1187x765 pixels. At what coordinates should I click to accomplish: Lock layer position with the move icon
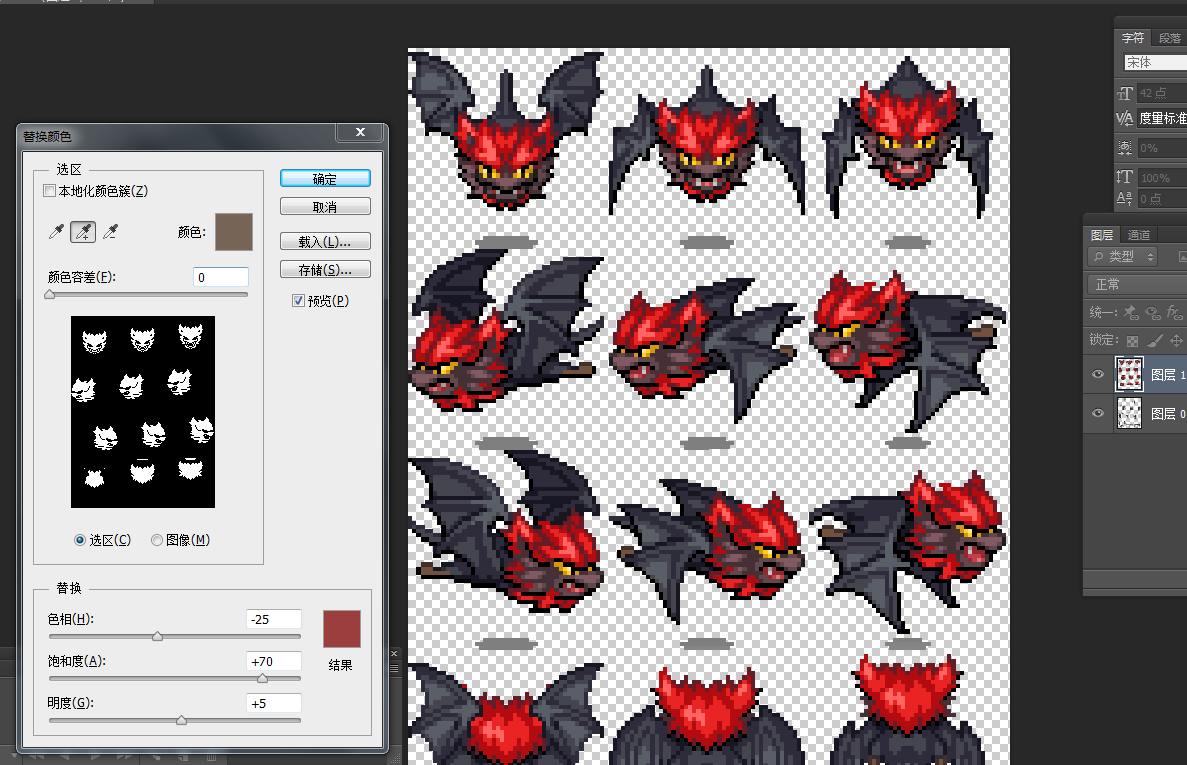pyautogui.click(x=1176, y=341)
